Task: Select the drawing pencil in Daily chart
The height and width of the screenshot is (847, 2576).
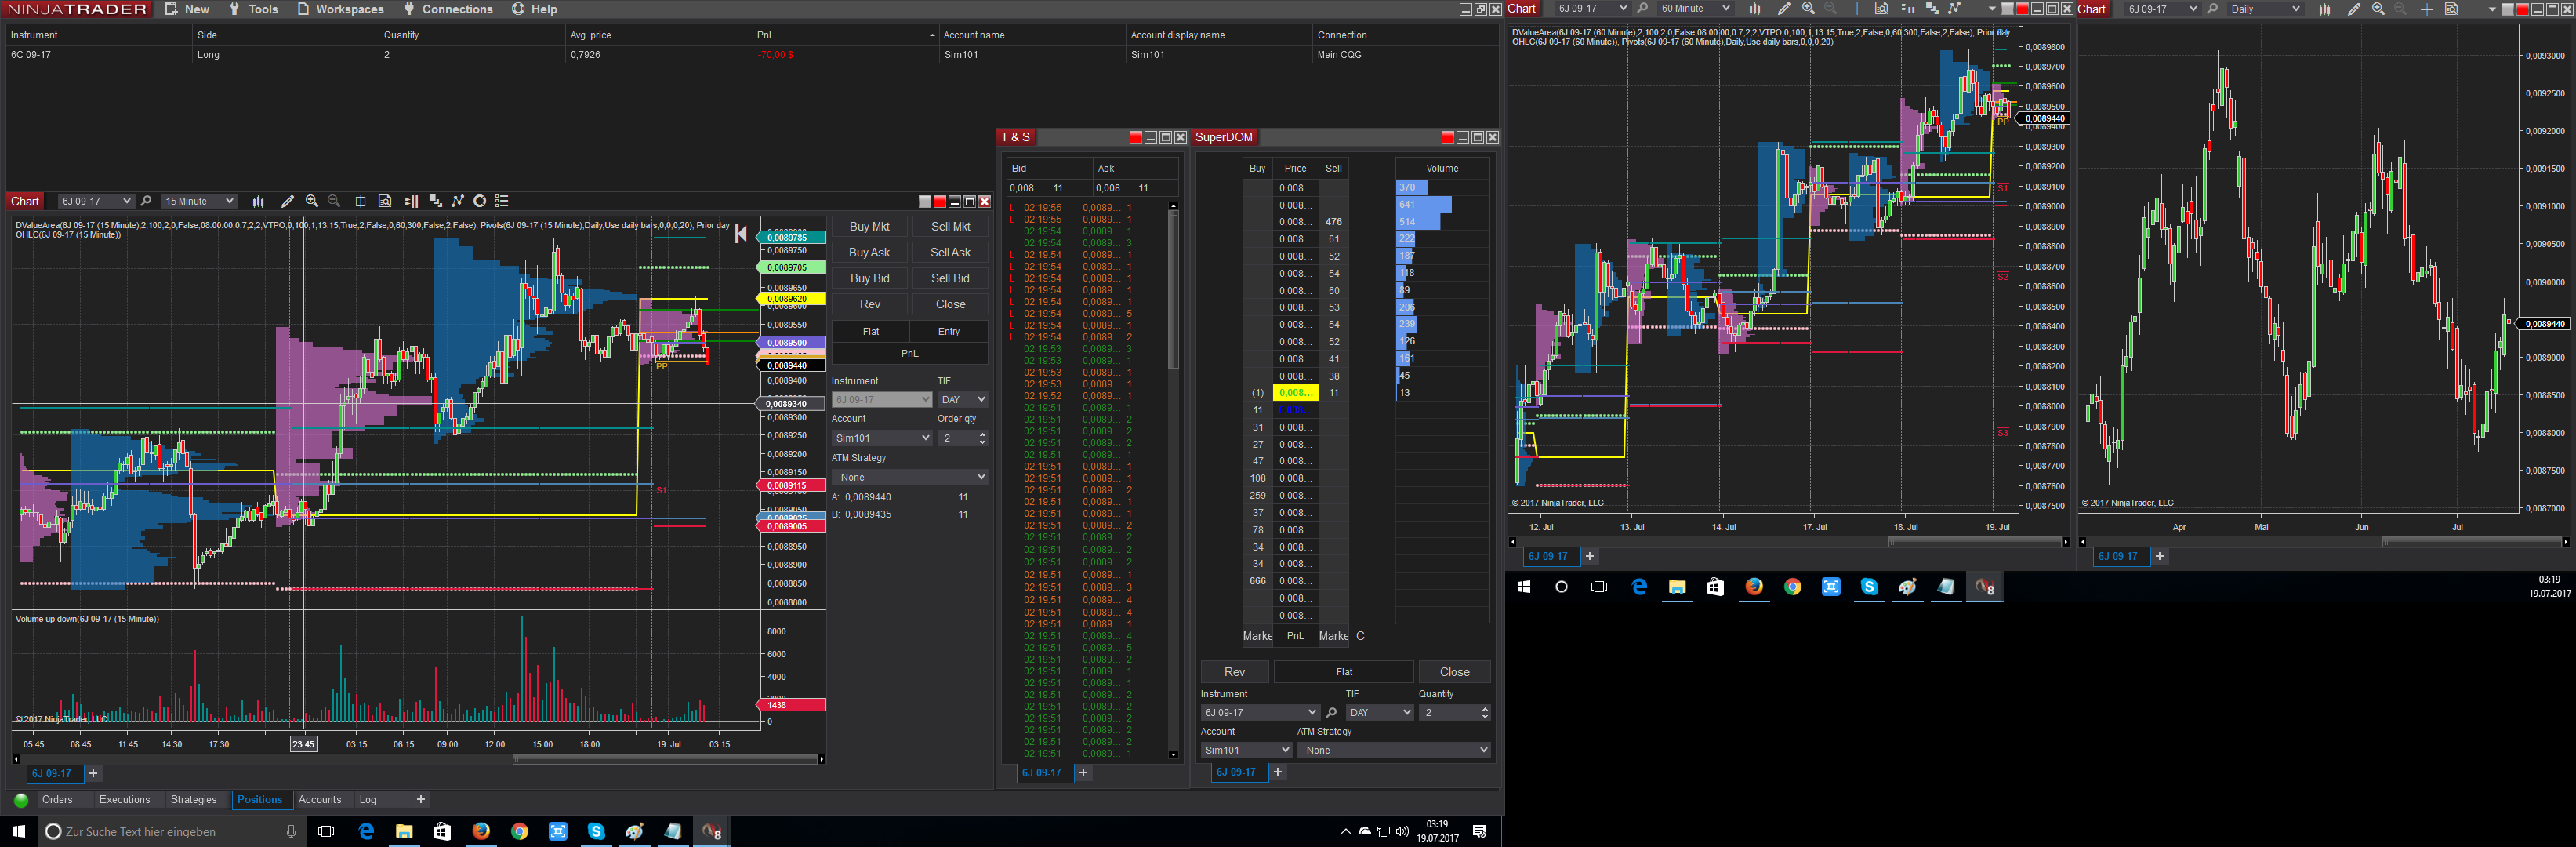Action: (x=2354, y=9)
